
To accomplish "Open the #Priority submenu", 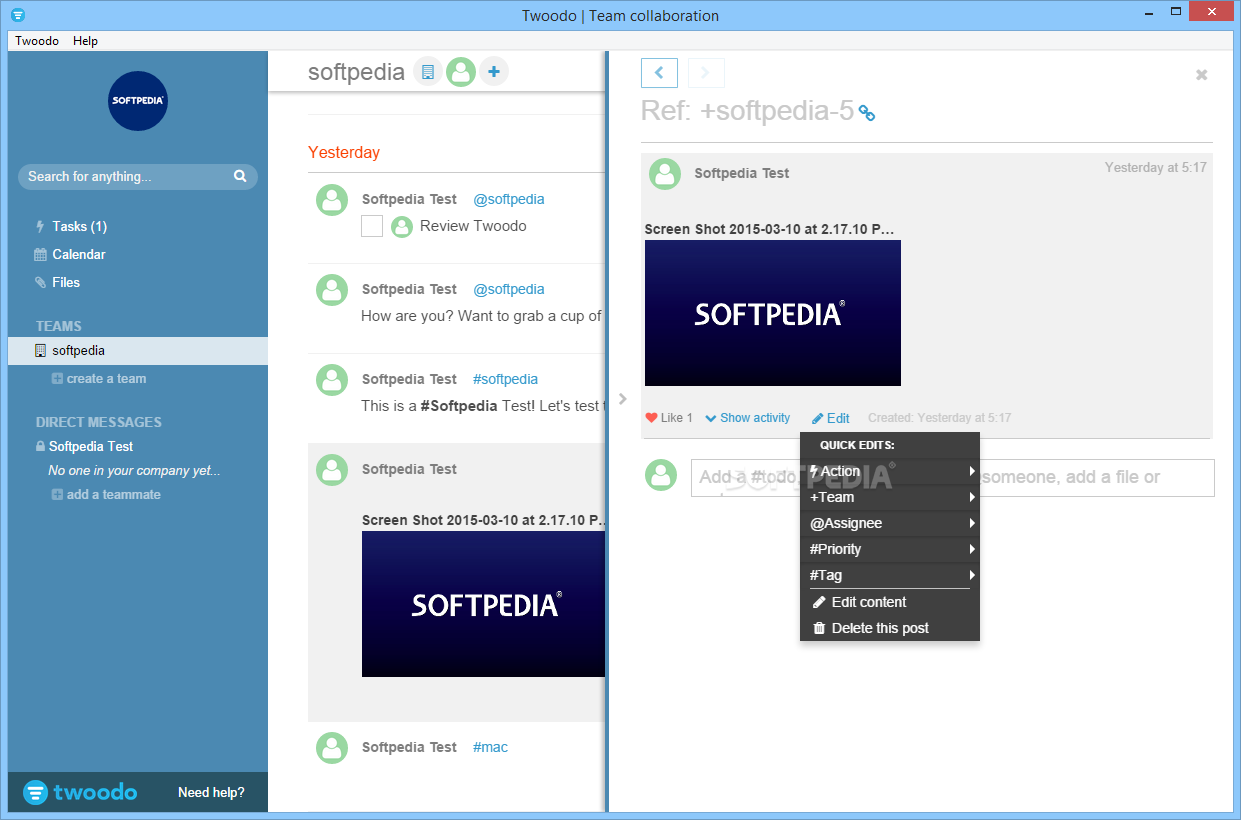I will click(890, 549).
